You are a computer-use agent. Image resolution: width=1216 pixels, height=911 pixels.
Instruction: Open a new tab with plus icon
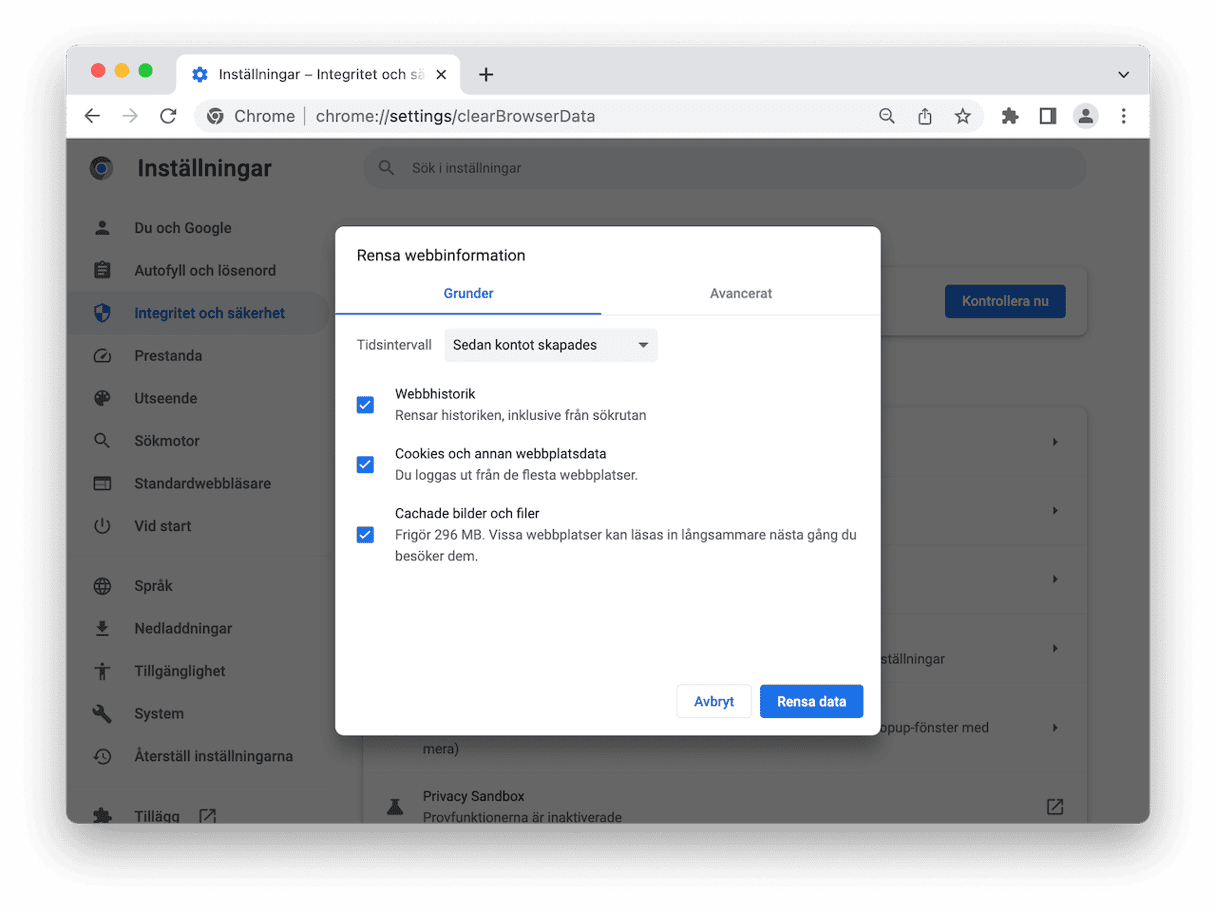[486, 74]
